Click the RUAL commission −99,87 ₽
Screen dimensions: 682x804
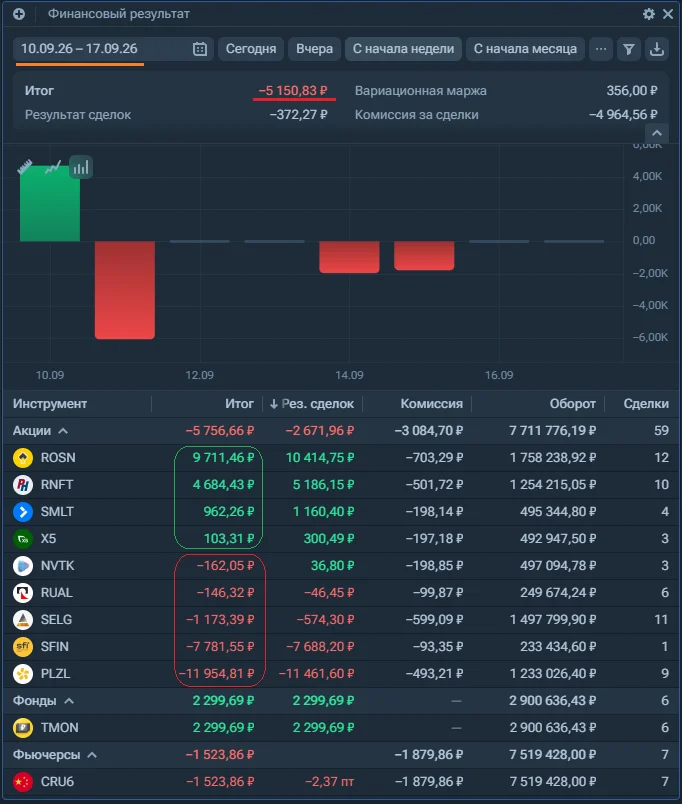click(438, 593)
